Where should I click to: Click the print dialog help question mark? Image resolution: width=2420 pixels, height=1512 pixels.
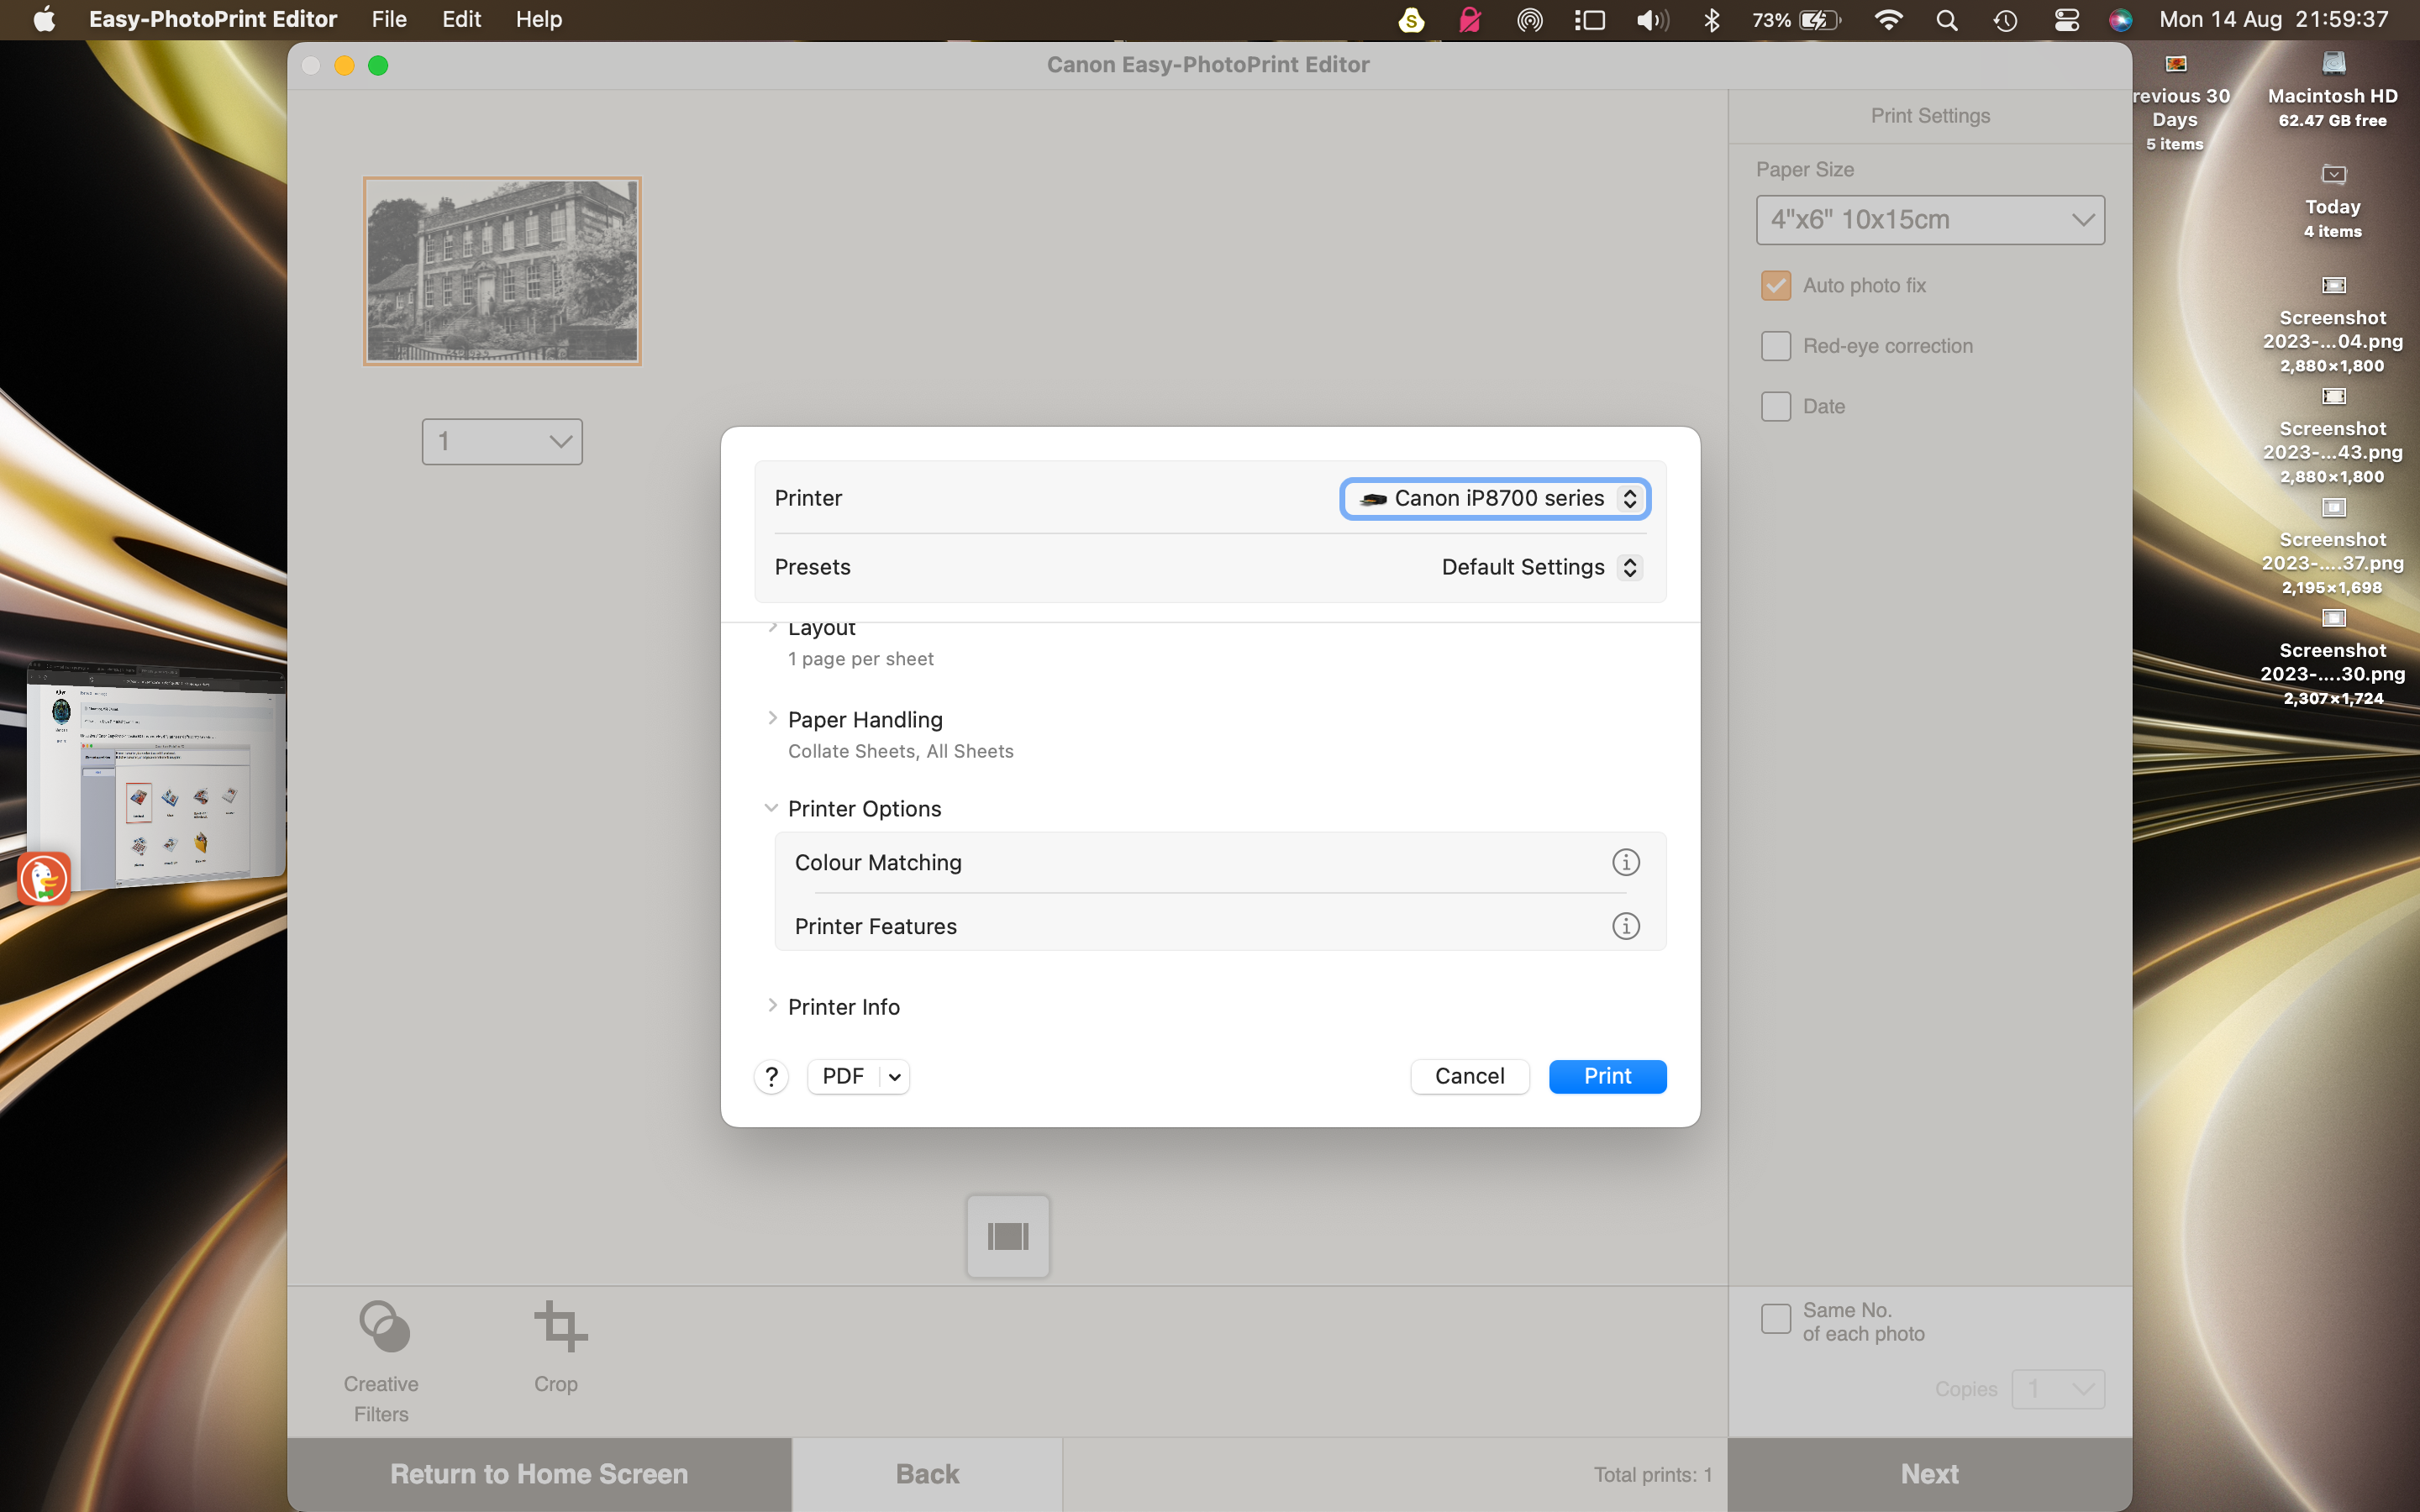(x=771, y=1076)
